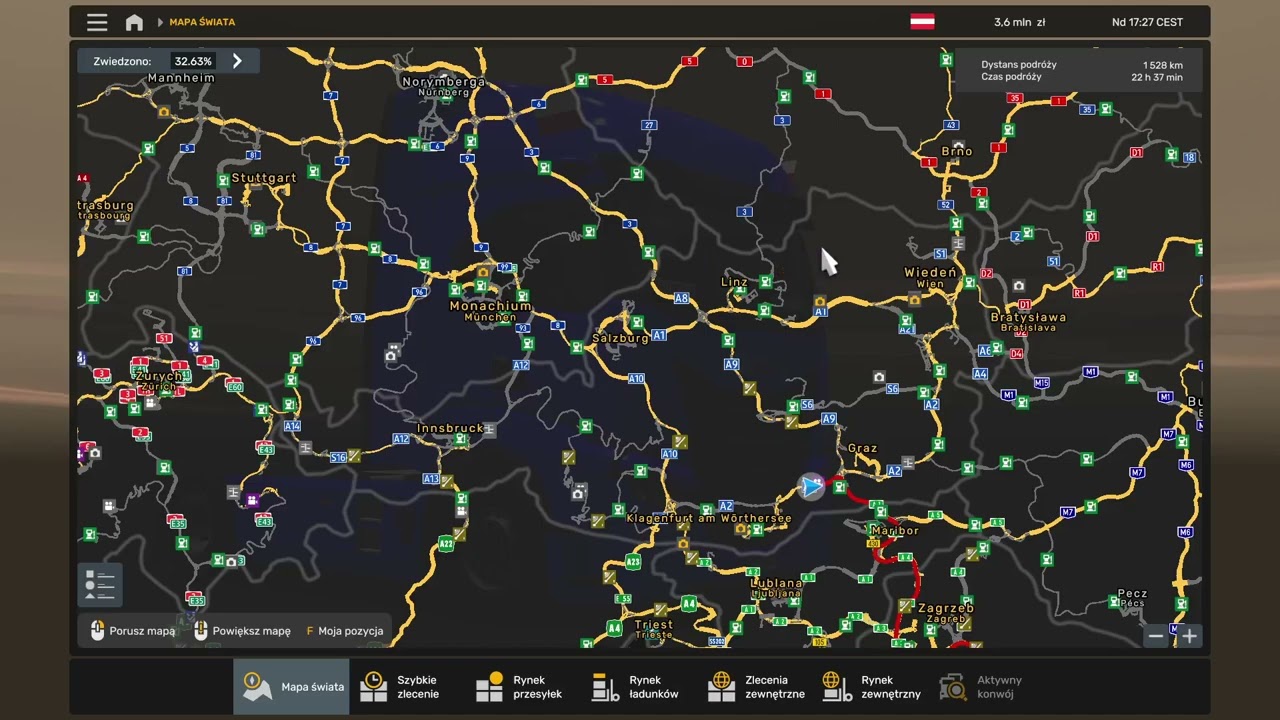1280x720 pixels.
Task: Click Powiększ mapę mouse hint
Action: click(x=241, y=631)
